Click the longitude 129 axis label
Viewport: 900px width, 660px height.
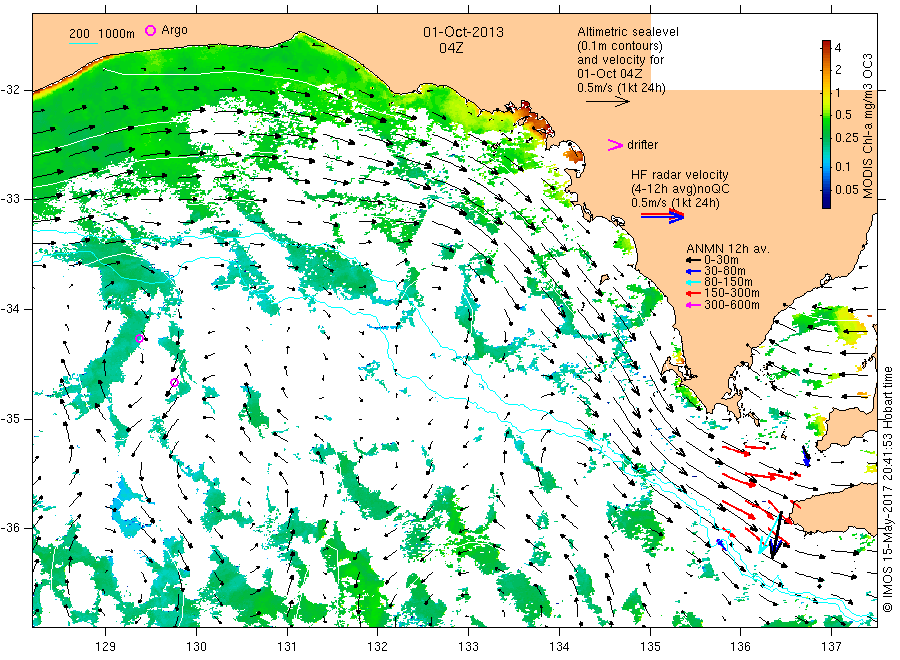(x=106, y=647)
